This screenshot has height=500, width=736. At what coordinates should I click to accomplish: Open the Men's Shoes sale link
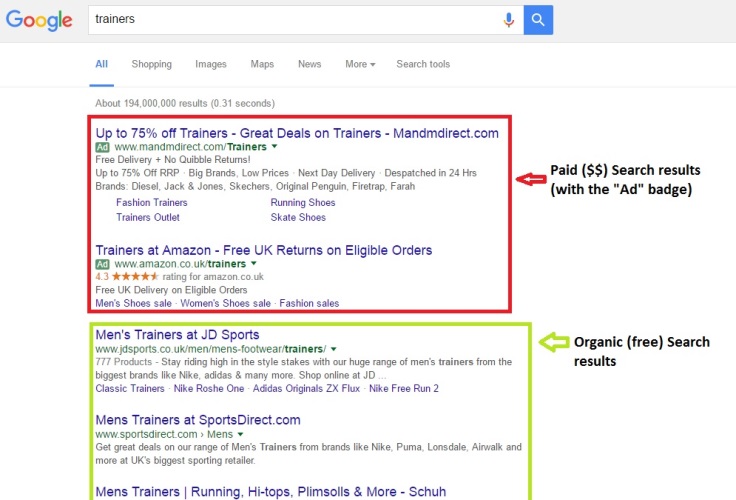pos(133,303)
